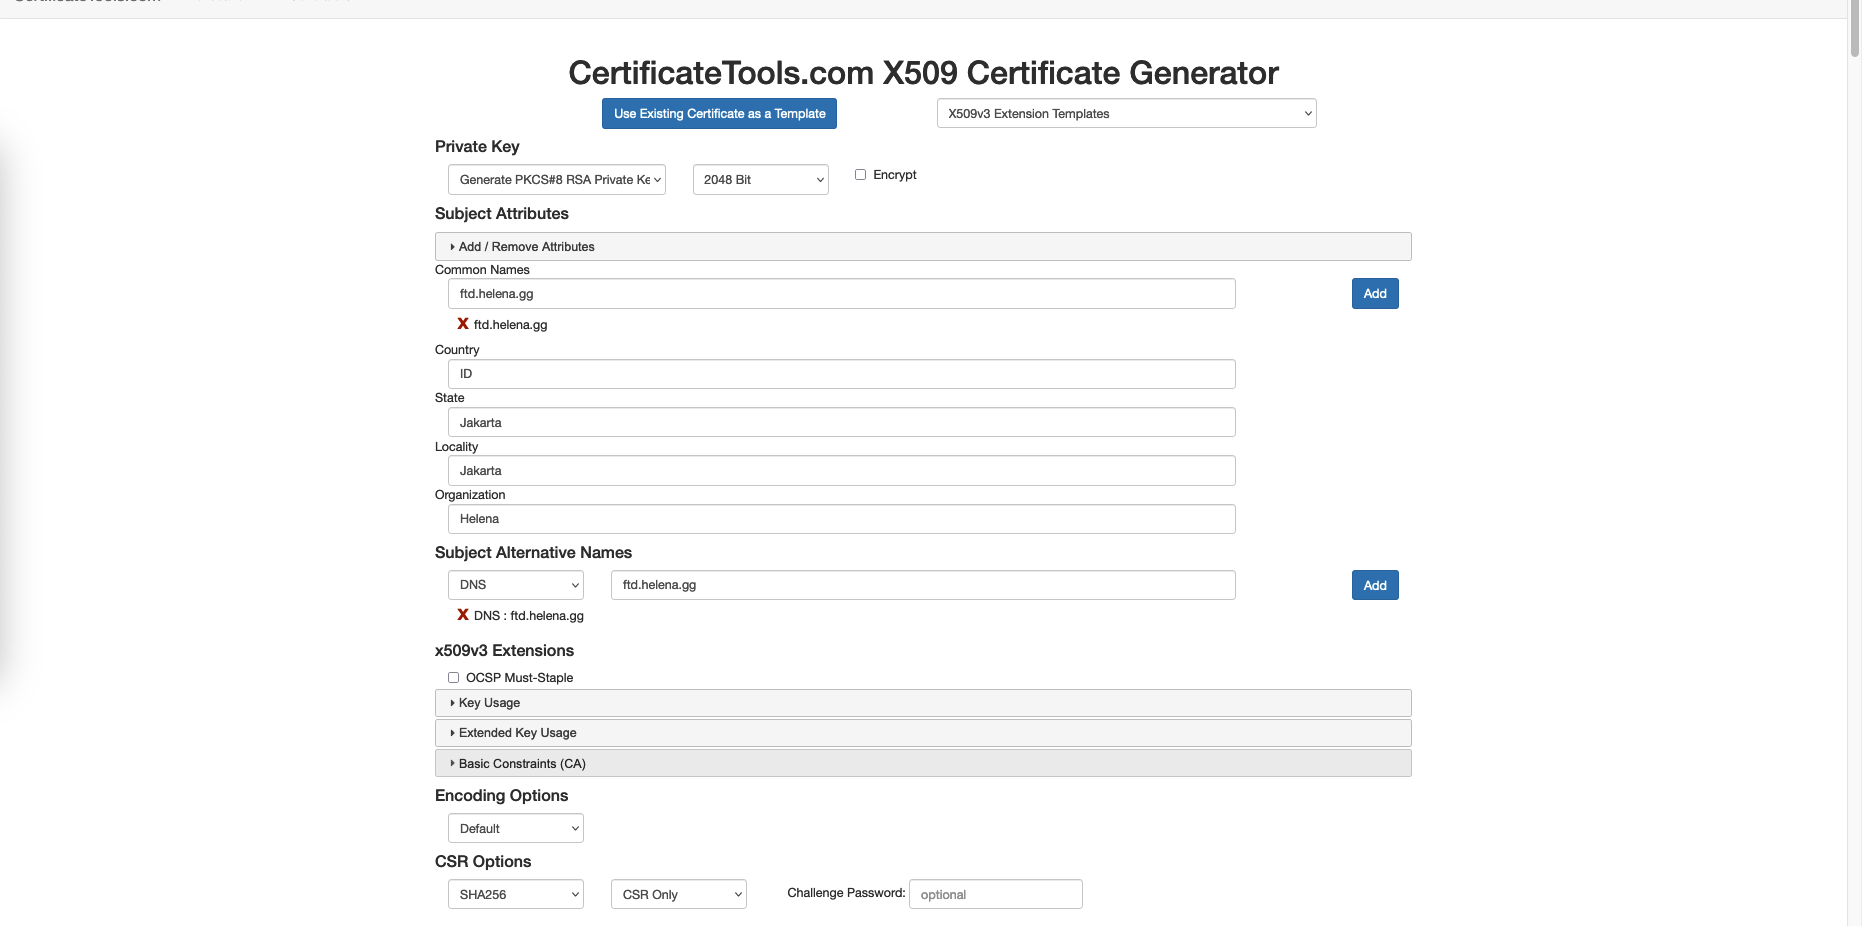
Task: Open the SHA256 hash algorithm dropdown
Action: click(515, 895)
